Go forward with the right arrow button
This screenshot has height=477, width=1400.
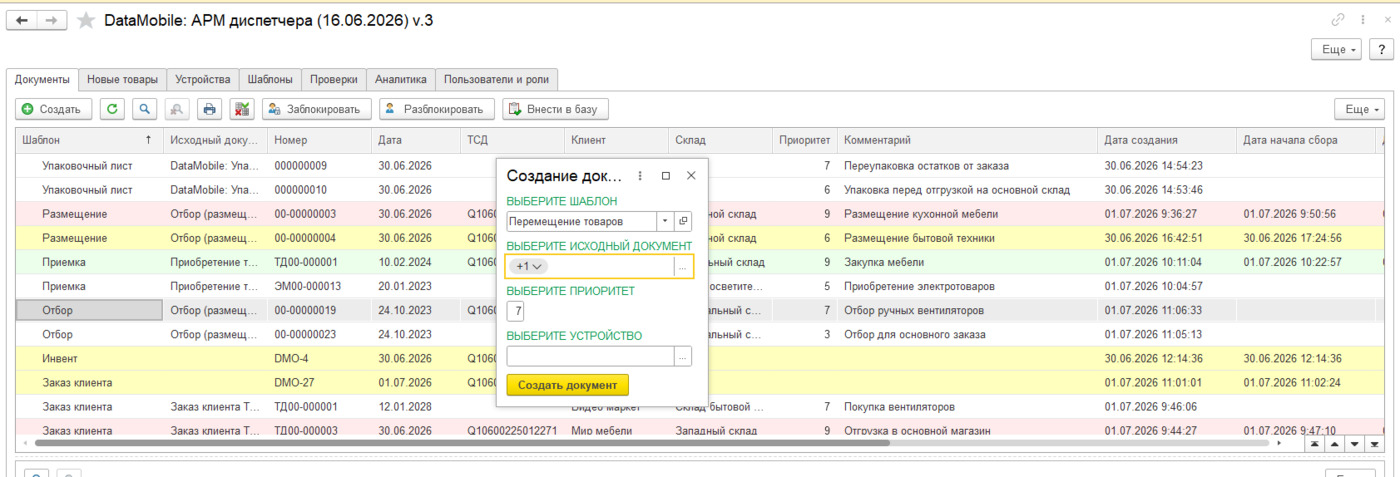52,20
